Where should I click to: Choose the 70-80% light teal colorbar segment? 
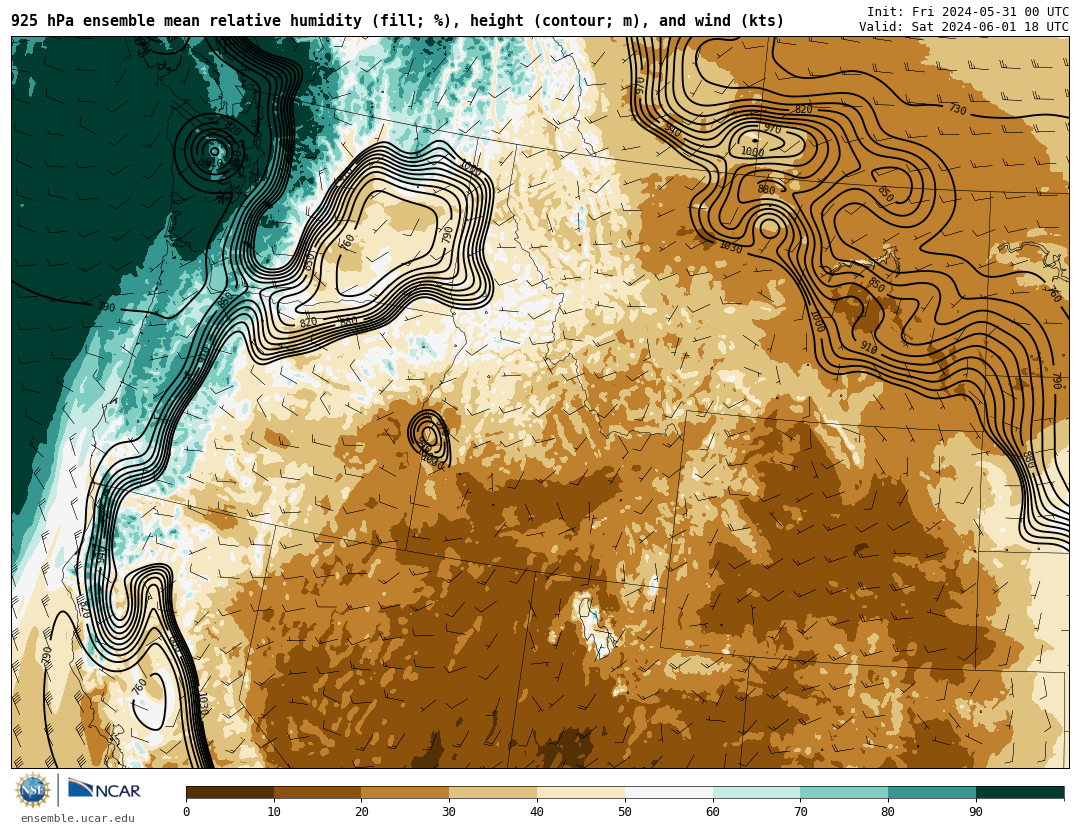click(844, 793)
